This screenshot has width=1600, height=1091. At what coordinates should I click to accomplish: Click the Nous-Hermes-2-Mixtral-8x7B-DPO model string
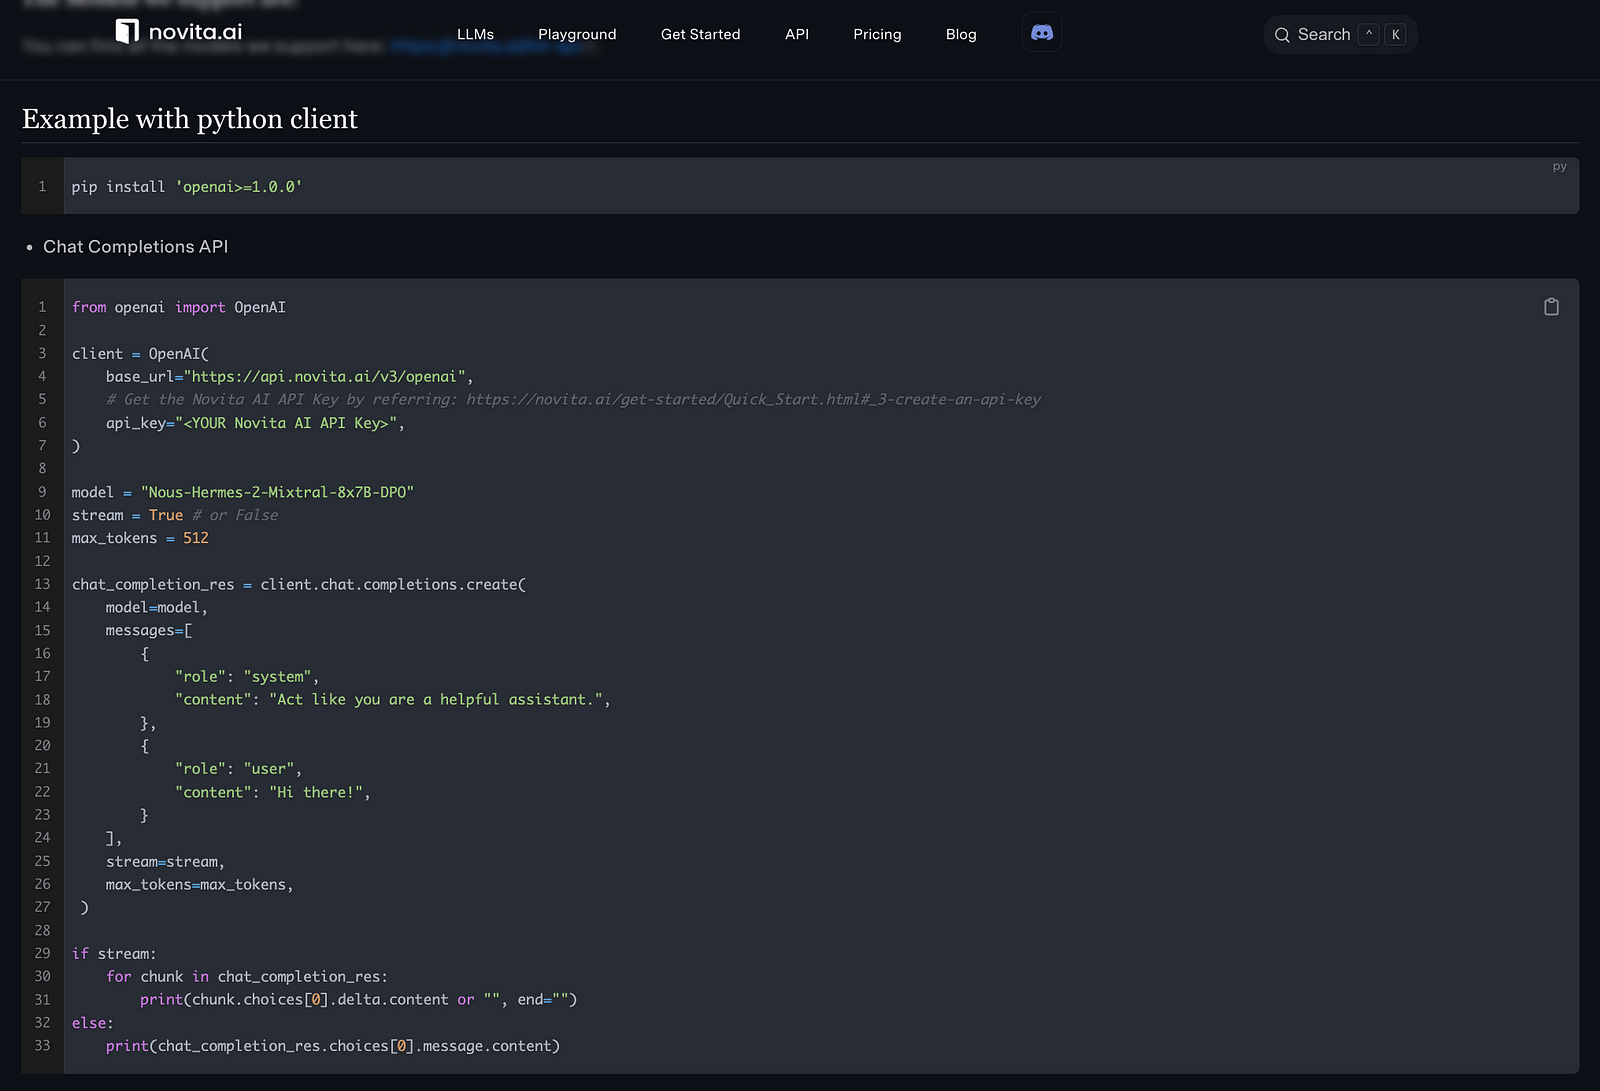(277, 492)
